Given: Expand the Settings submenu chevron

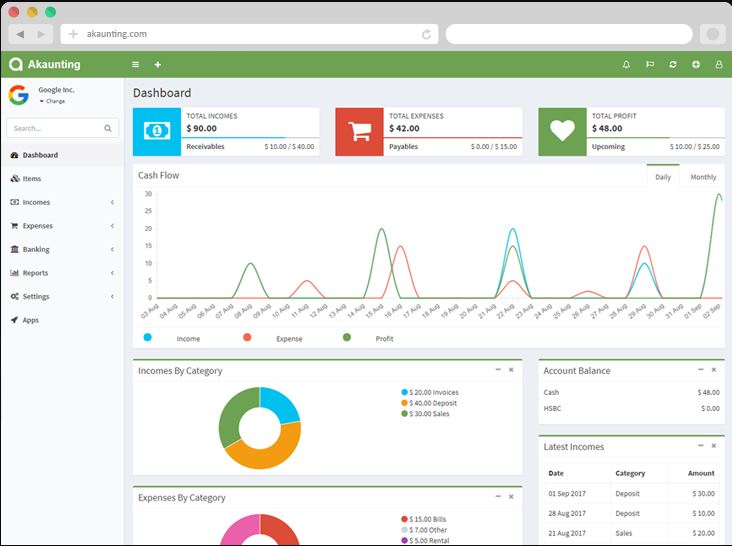Looking at the screenshot, I should [112, 296].
